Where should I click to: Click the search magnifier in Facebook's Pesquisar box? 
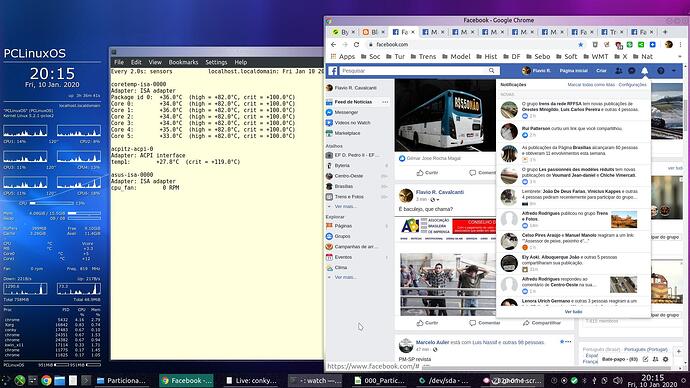pyautogui.click(x=492, y=71)
